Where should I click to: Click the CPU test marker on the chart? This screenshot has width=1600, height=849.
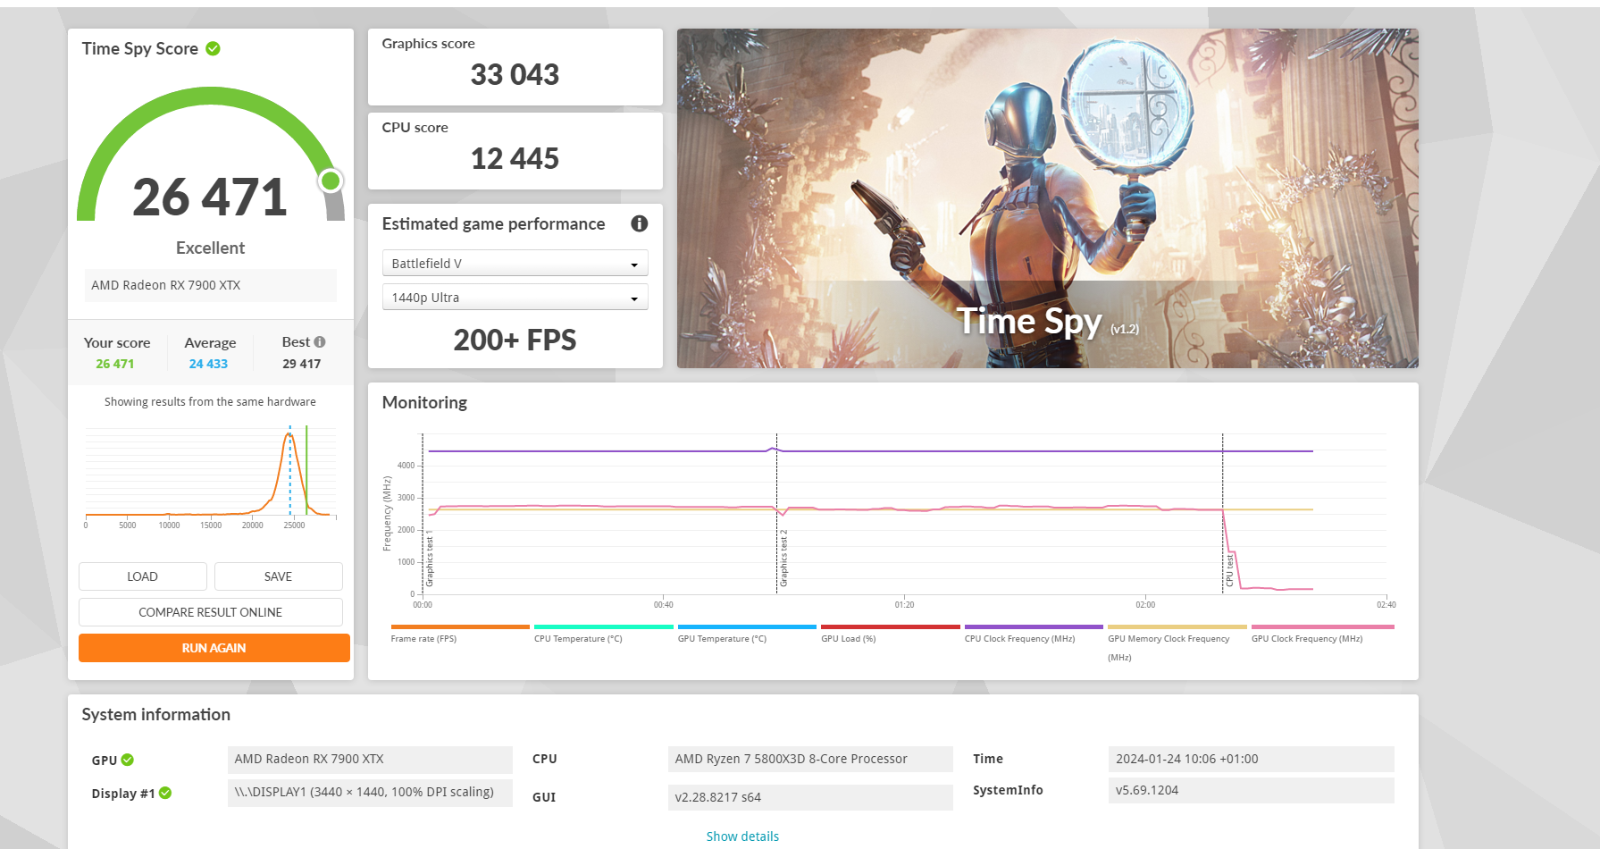coord(1230,570)
